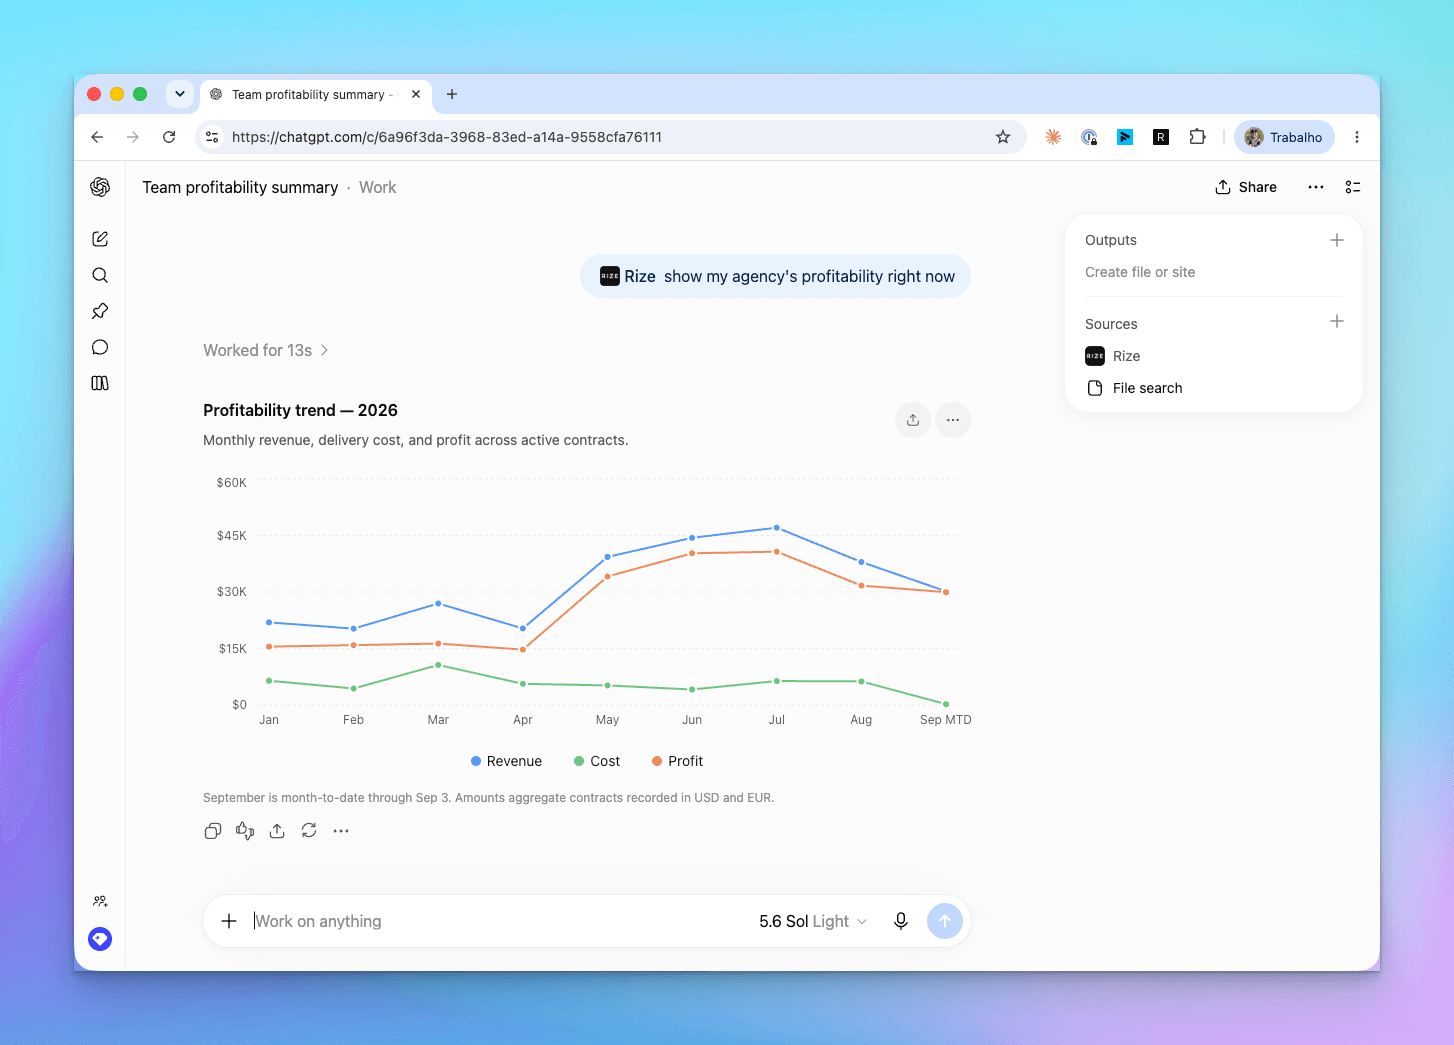Viewport: 1454px width, 1045px height.
Task: Click the Sources panel heading
Action: point(1111,324)
